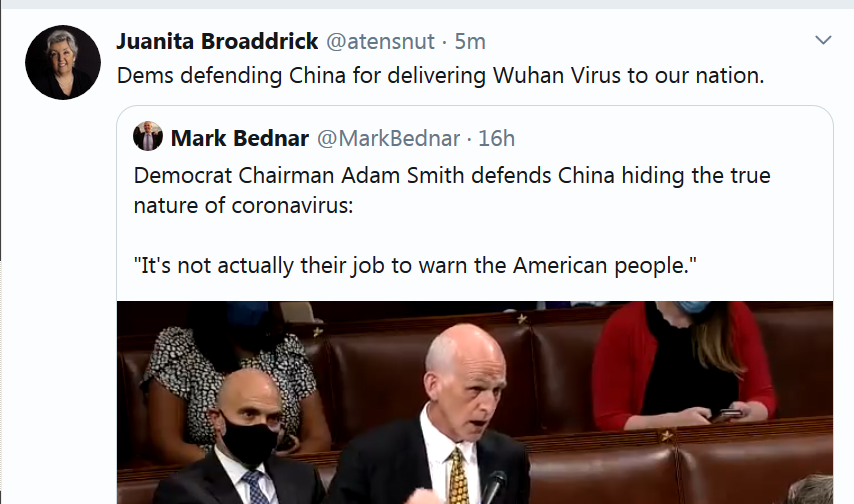854x504 pixels.
Task: Play the video of the bald man speaking
Action: (x=474, y=403)
